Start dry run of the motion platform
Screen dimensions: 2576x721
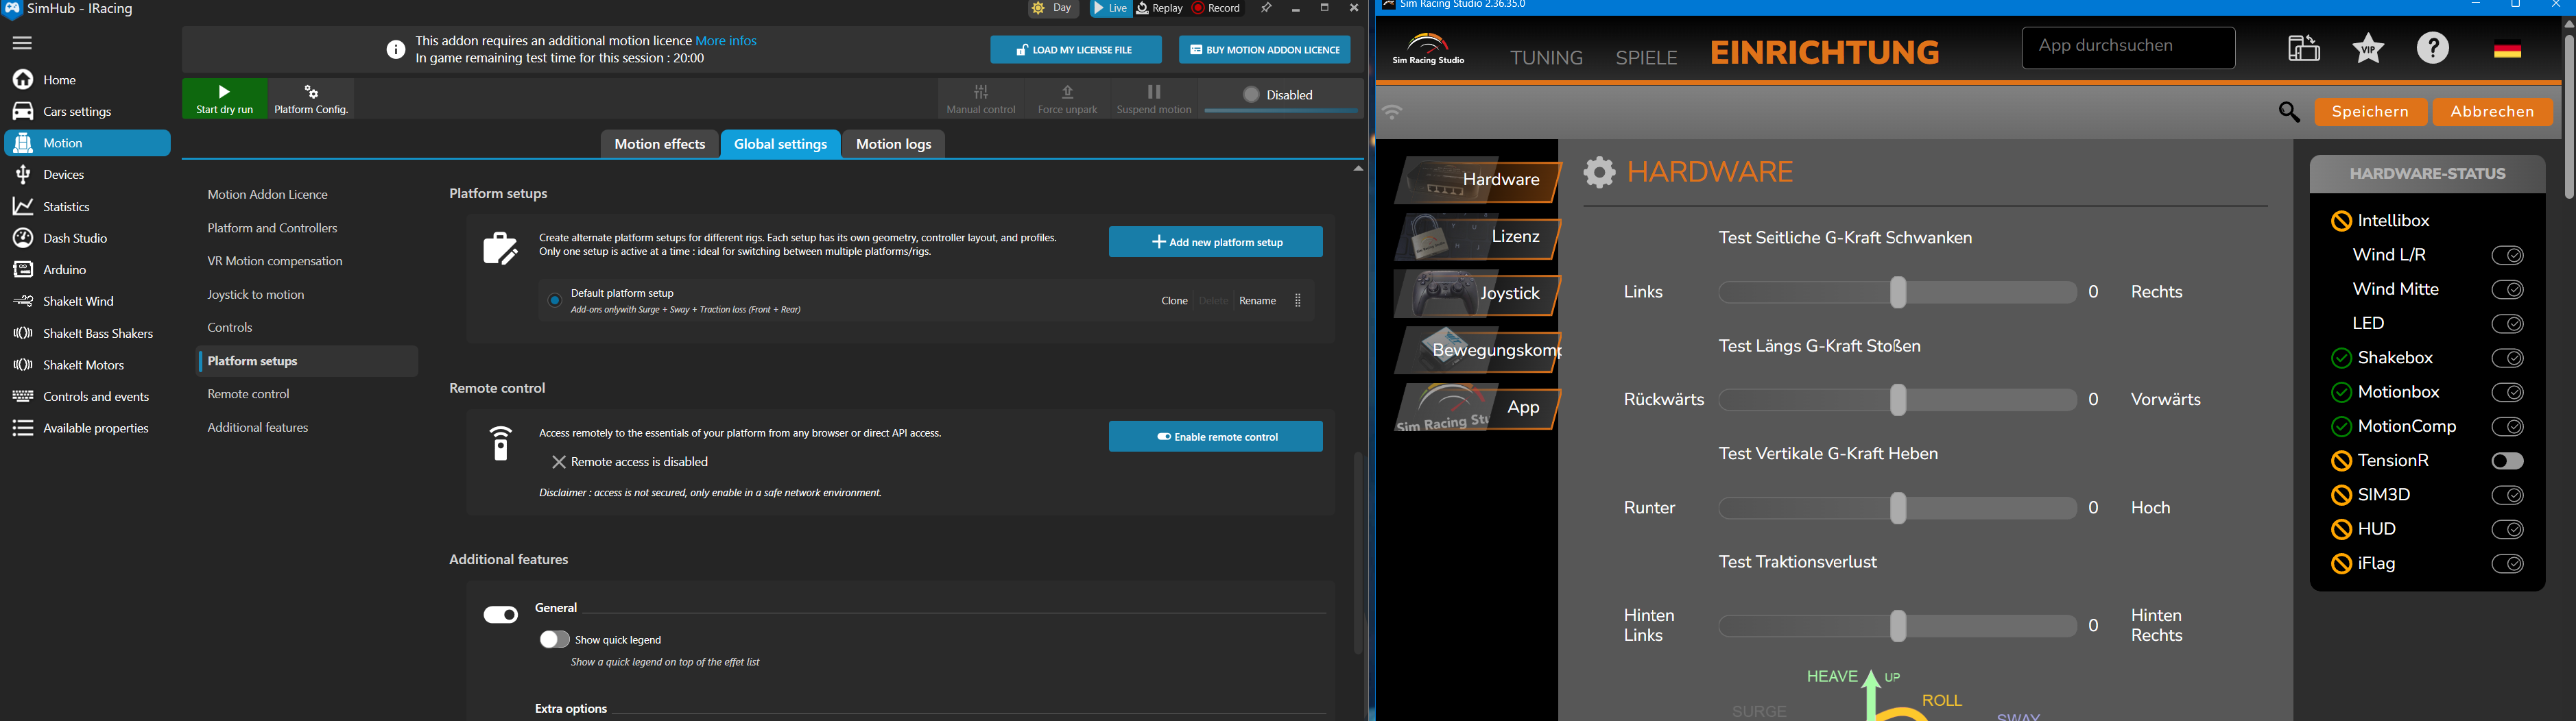tap(224, 99)
